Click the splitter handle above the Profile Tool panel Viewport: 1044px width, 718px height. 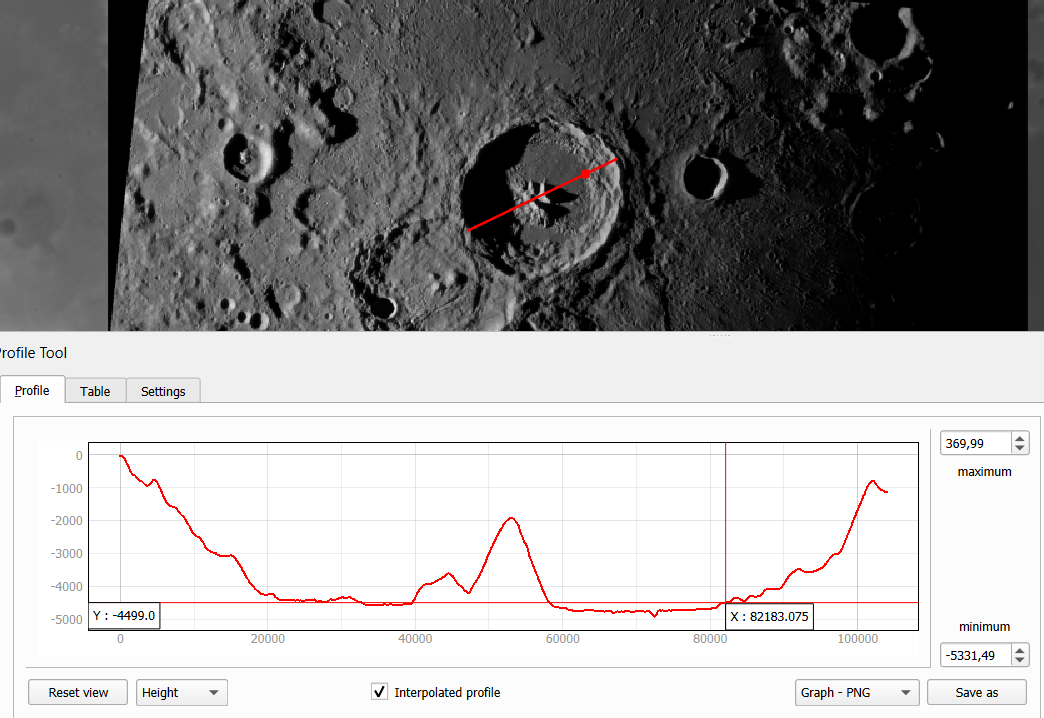click(x=720, y=335)
